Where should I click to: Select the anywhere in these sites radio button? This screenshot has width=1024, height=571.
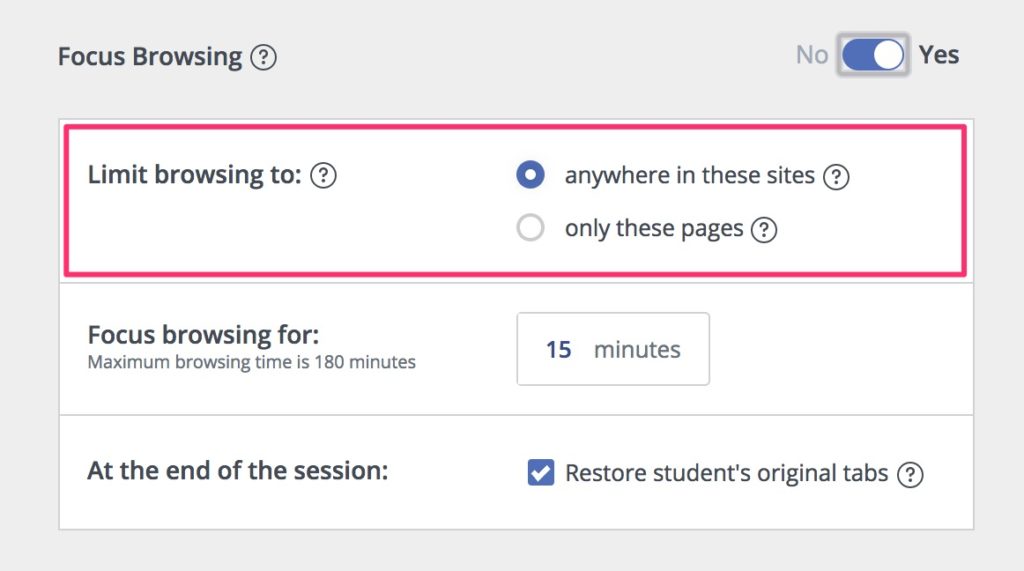[x=530, y=175]
